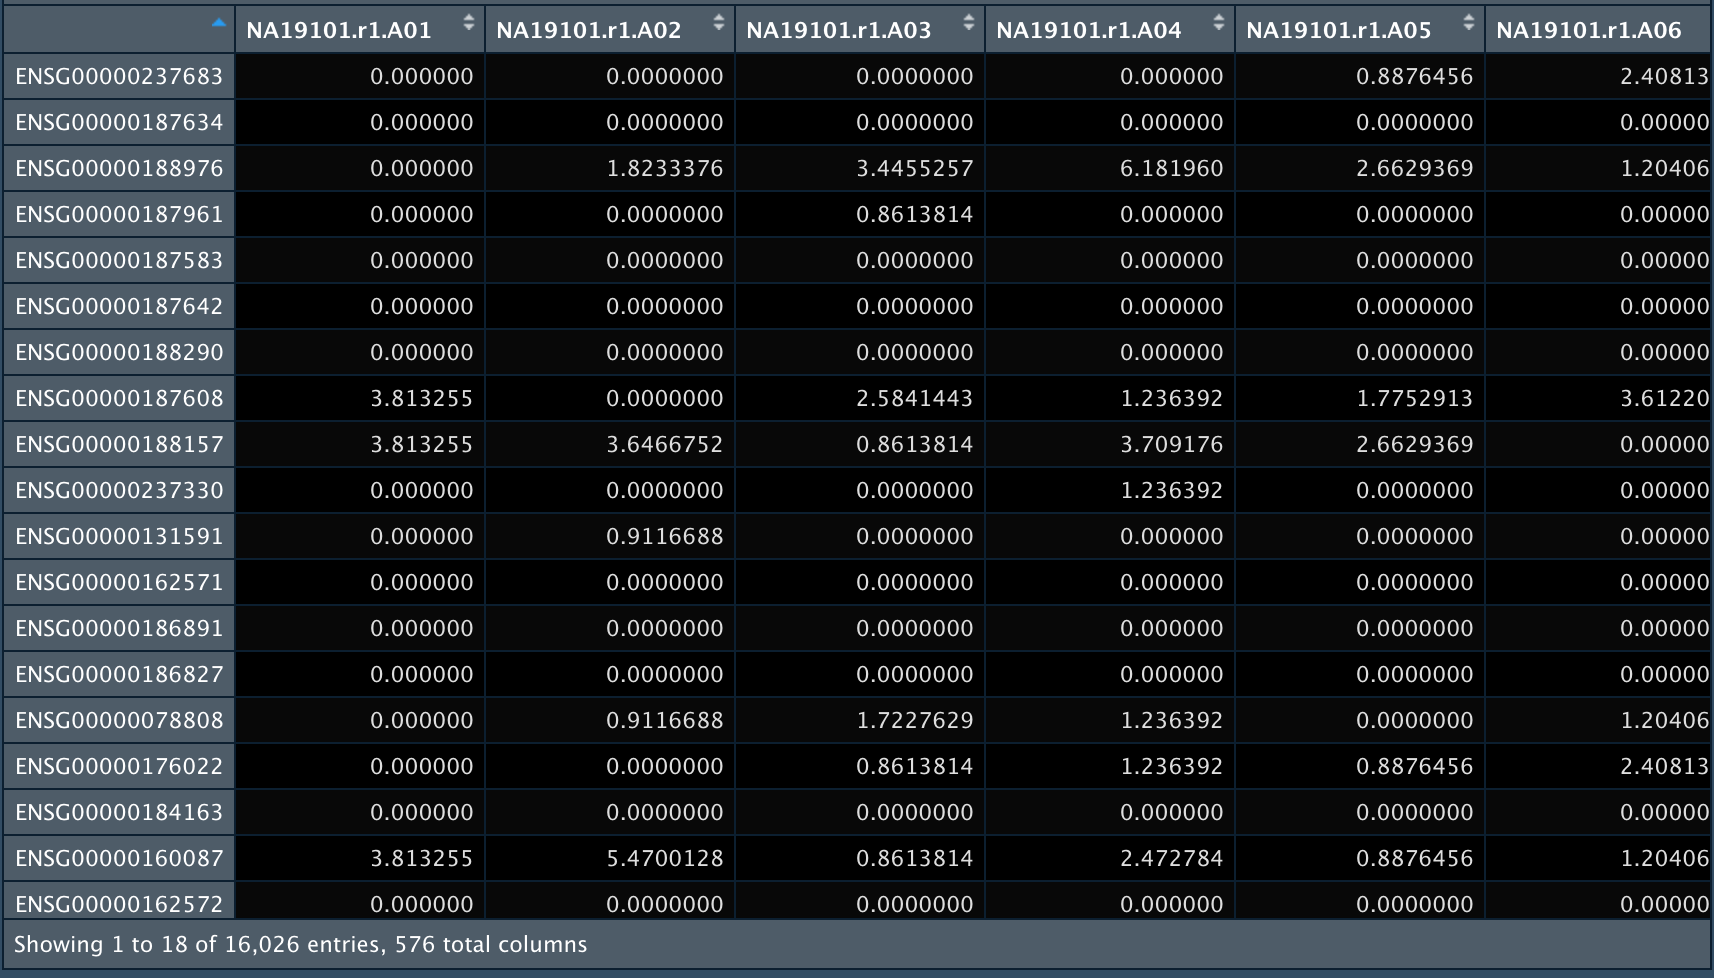1714x978 pixels.
Task: Click row name ENSG00000187634
Action: (119, 122)
